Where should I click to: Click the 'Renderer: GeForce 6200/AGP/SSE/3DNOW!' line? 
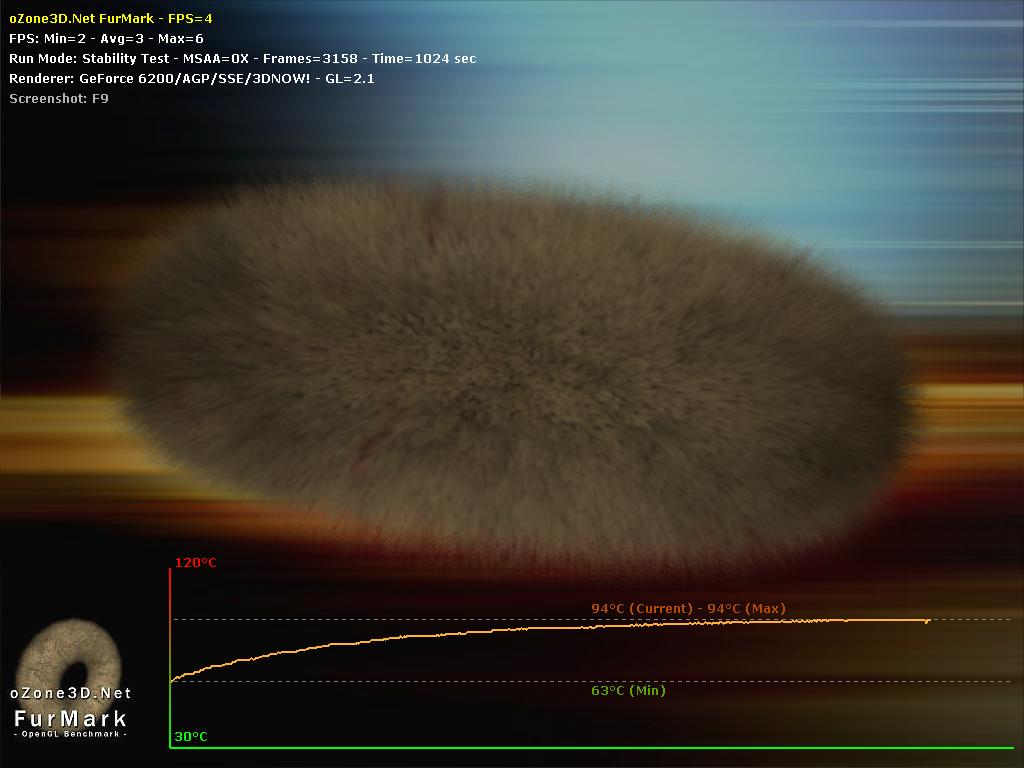tap(192, 78)
